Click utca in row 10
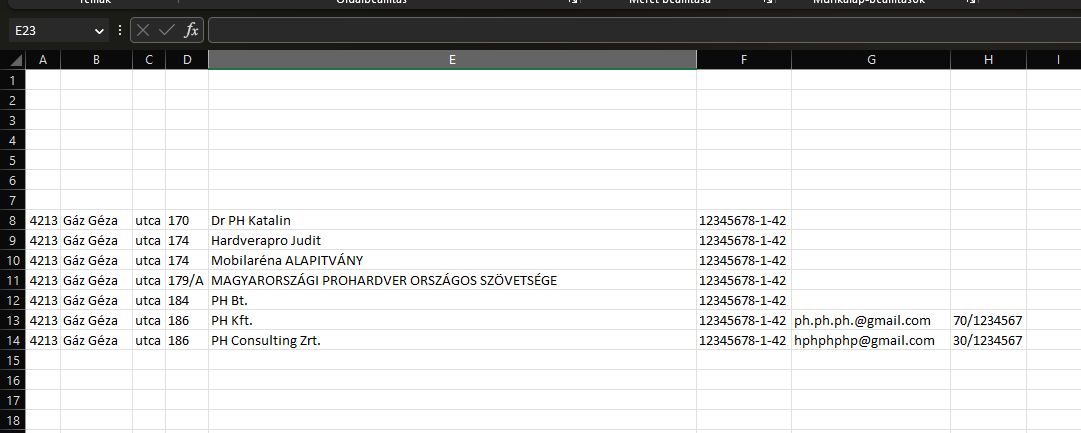 pos(149,261)
